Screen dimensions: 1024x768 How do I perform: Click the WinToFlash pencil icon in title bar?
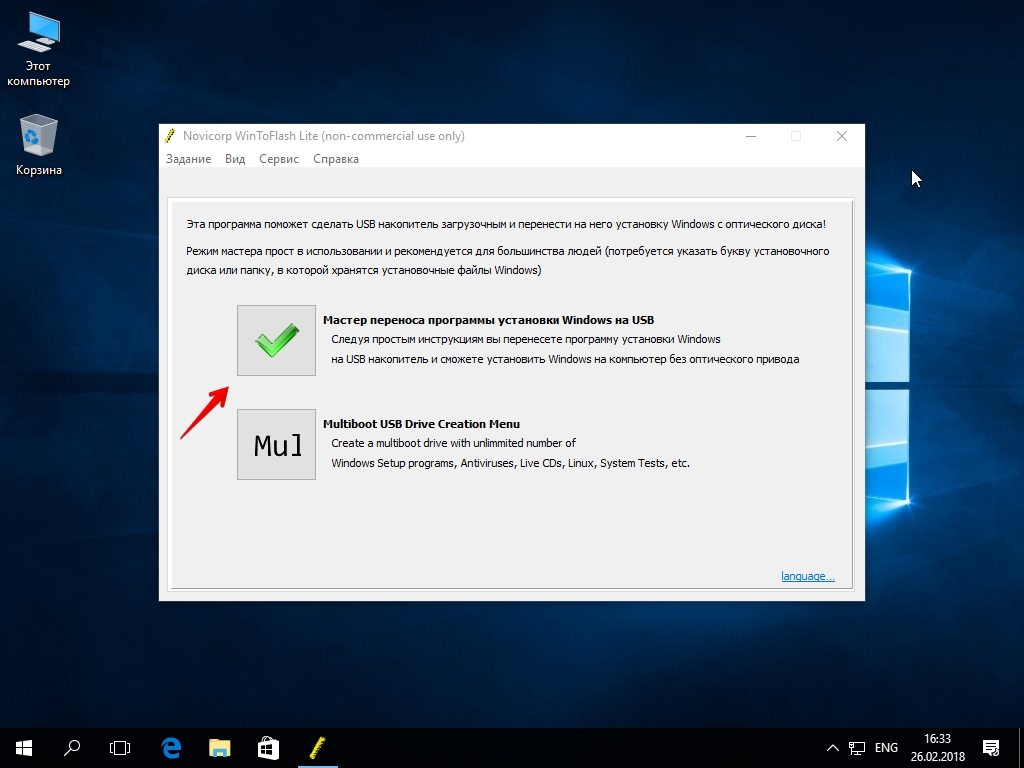point(170,136)
